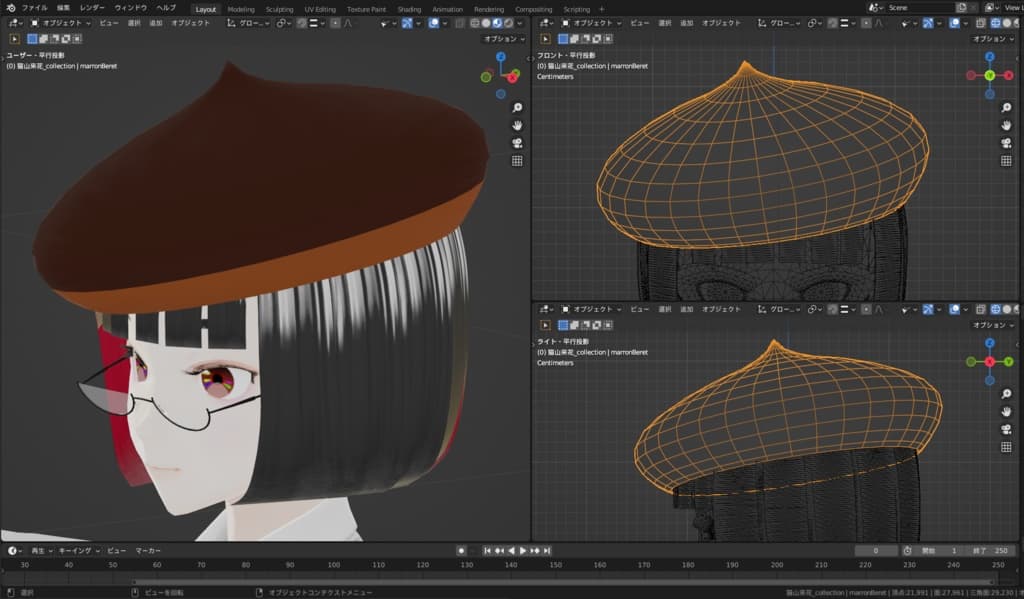Switch to the UV Editing workspace tab
Image resolution: width=1024 pixels, height=599 pixels.
pyautogui.click(x=320, y=9)
